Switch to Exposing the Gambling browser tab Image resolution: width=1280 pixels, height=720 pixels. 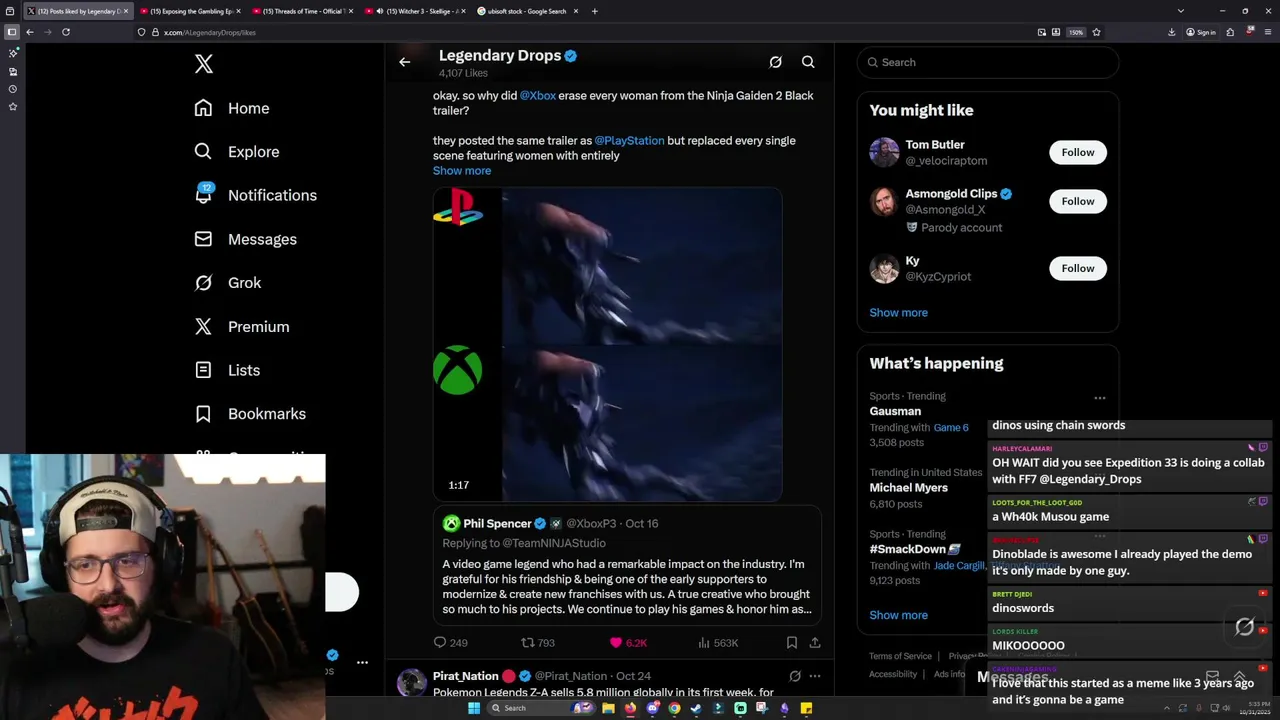point(189,11)
